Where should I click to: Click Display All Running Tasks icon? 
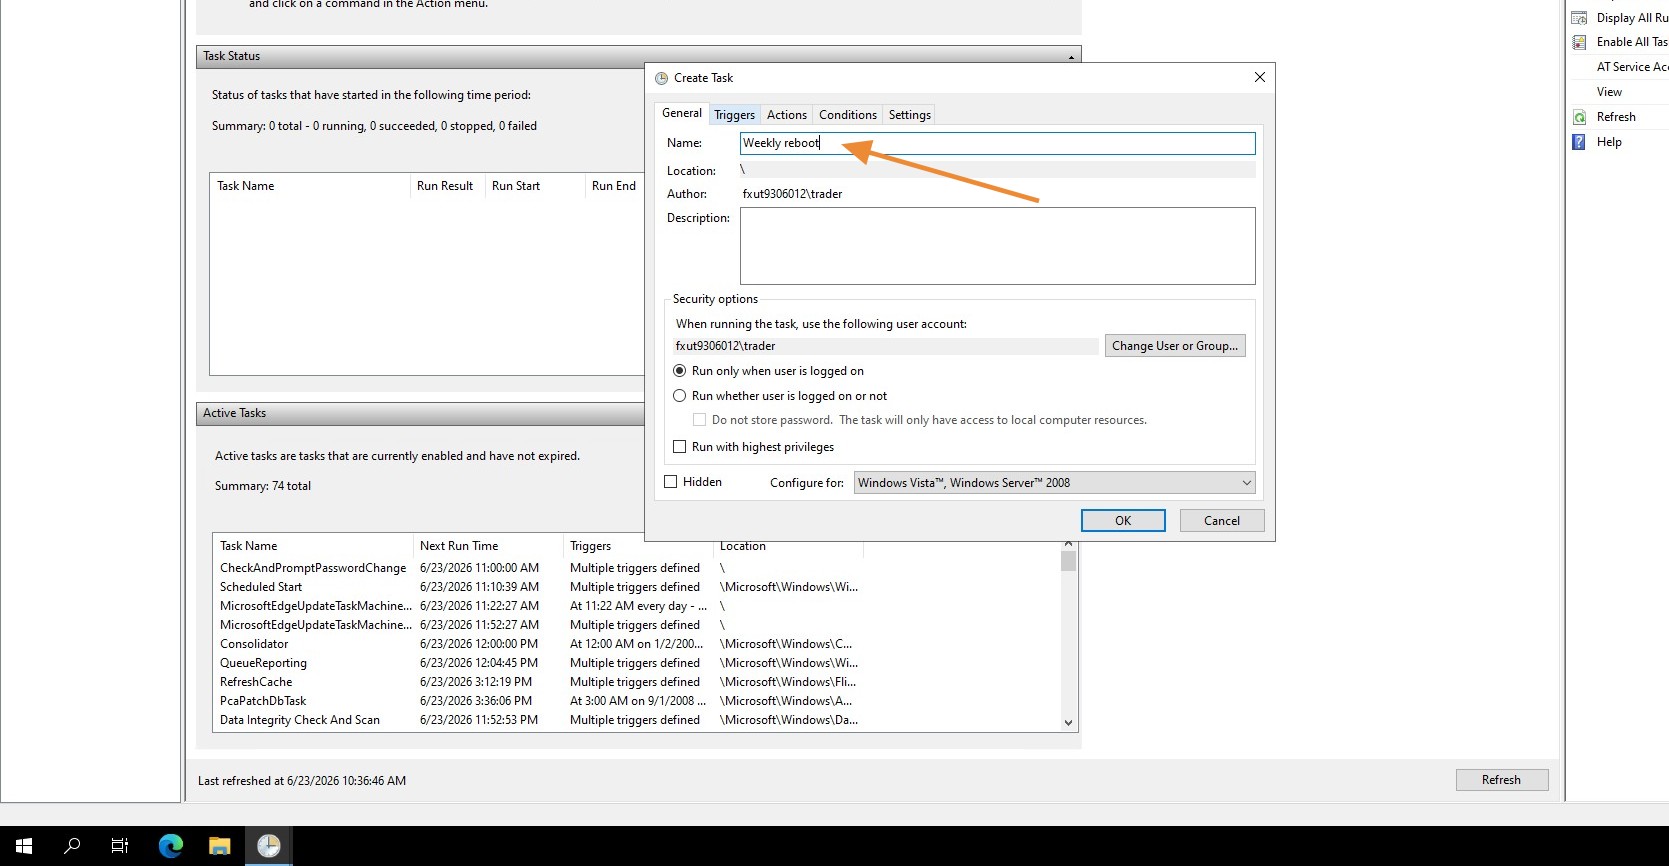(1579, 18)
